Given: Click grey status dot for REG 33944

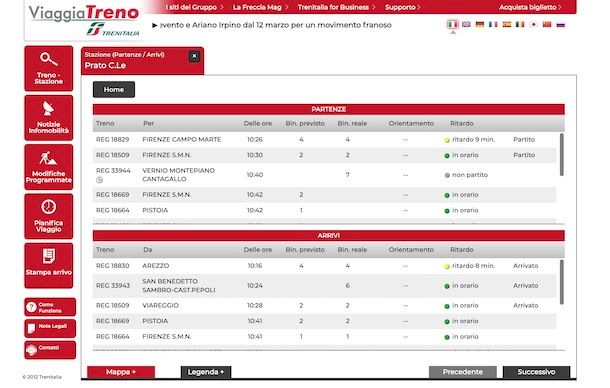Looking at the screenshot, I should [447, 176].
